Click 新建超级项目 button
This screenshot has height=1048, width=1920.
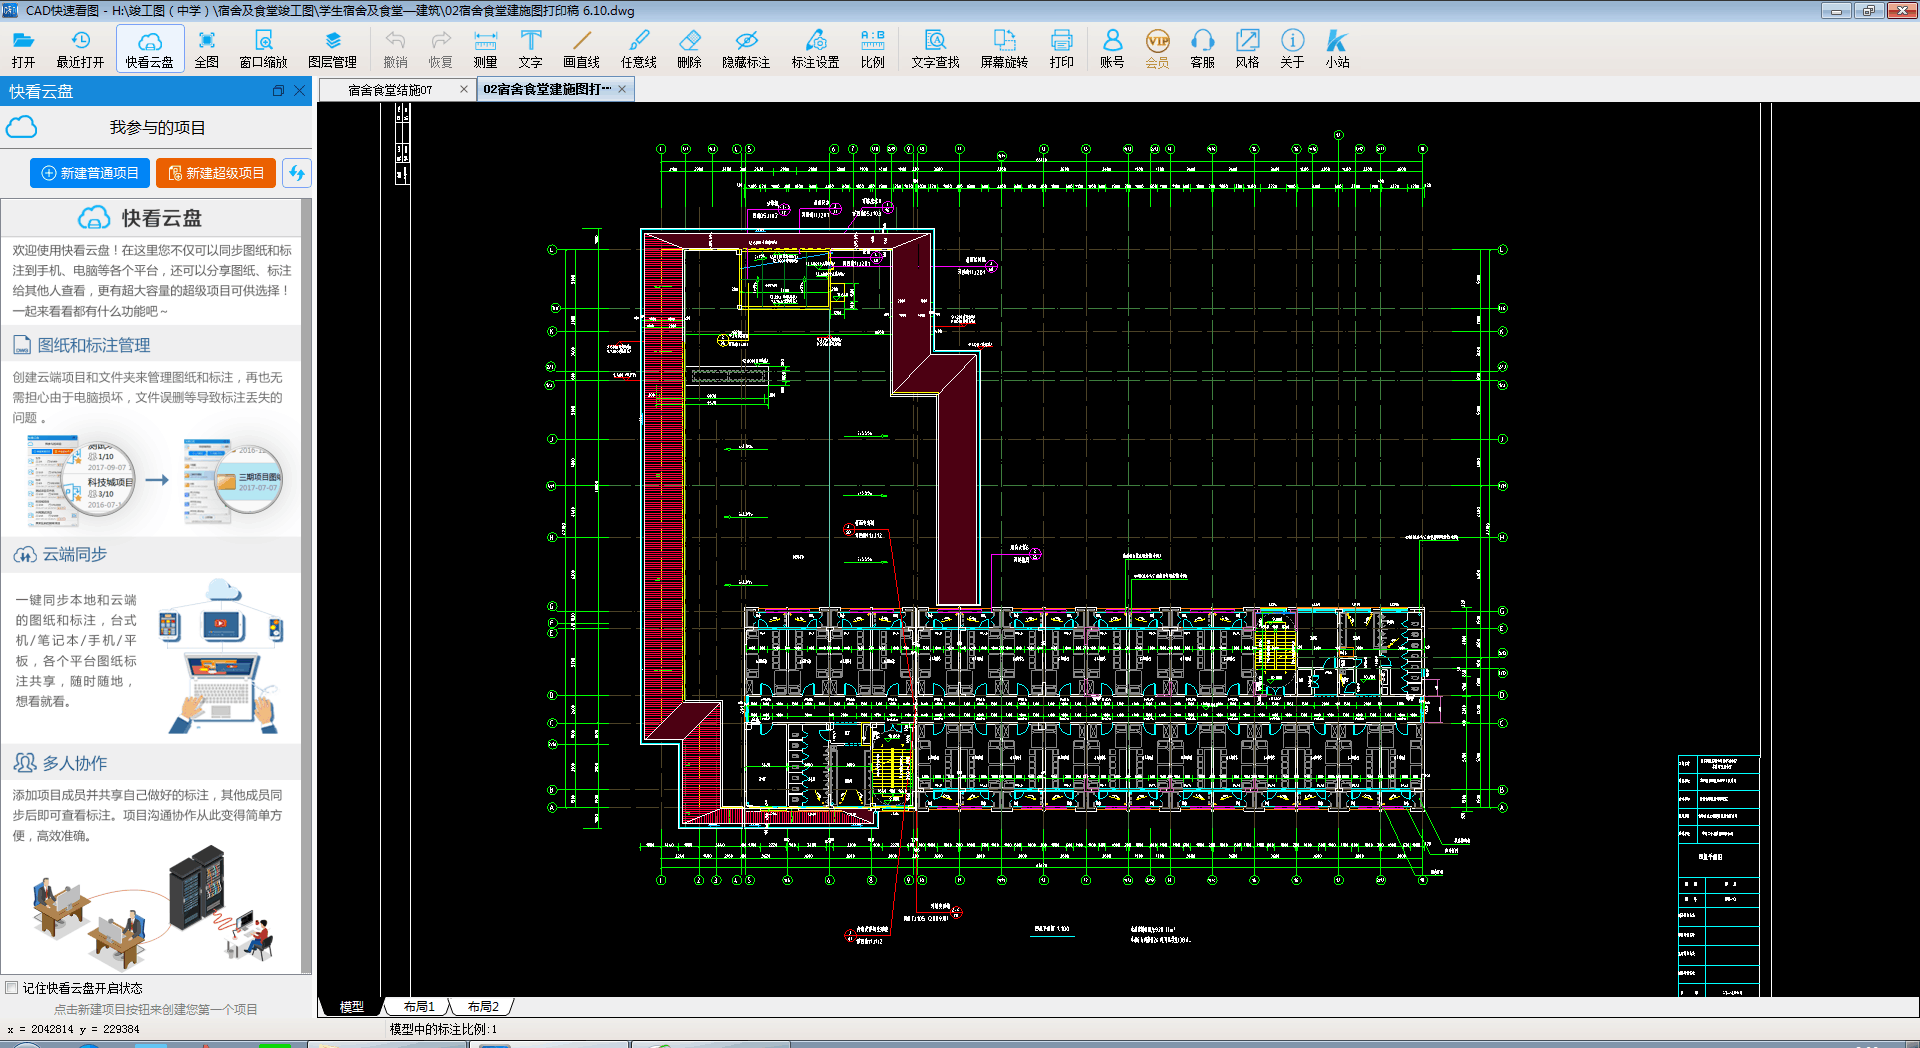(x=216, y=173)
